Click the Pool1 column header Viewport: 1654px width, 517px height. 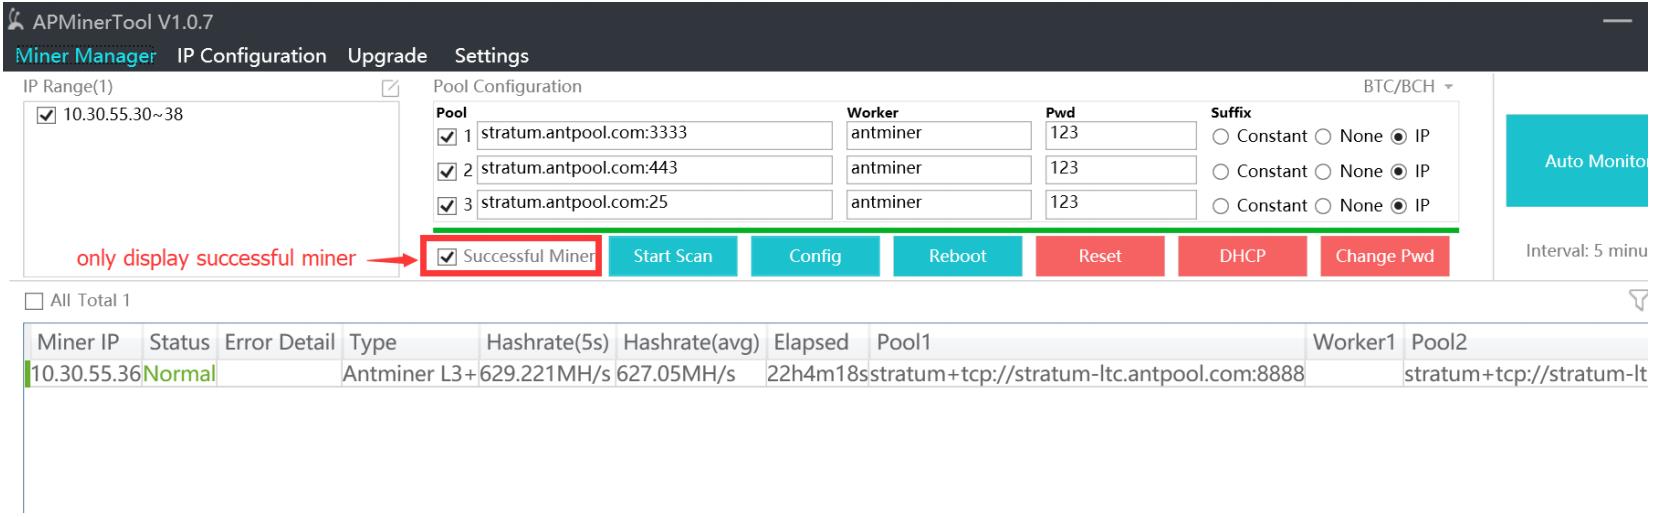1087,342
